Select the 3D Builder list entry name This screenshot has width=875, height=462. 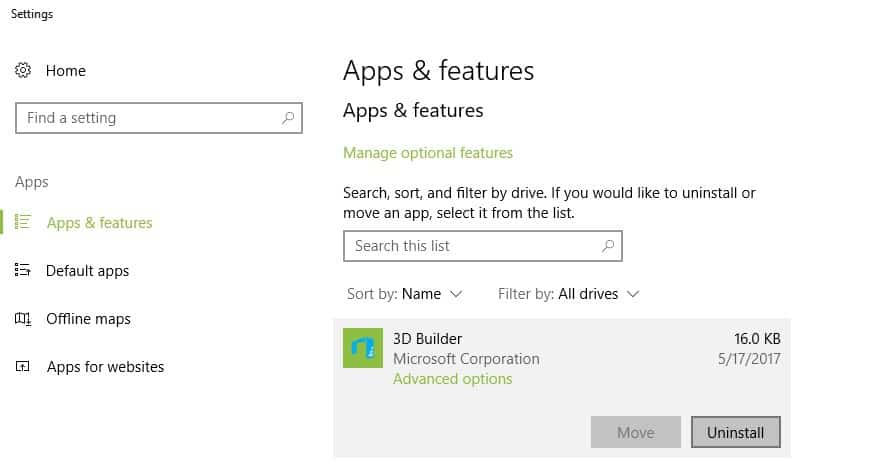pyautogui.click(x=427, y=339)
